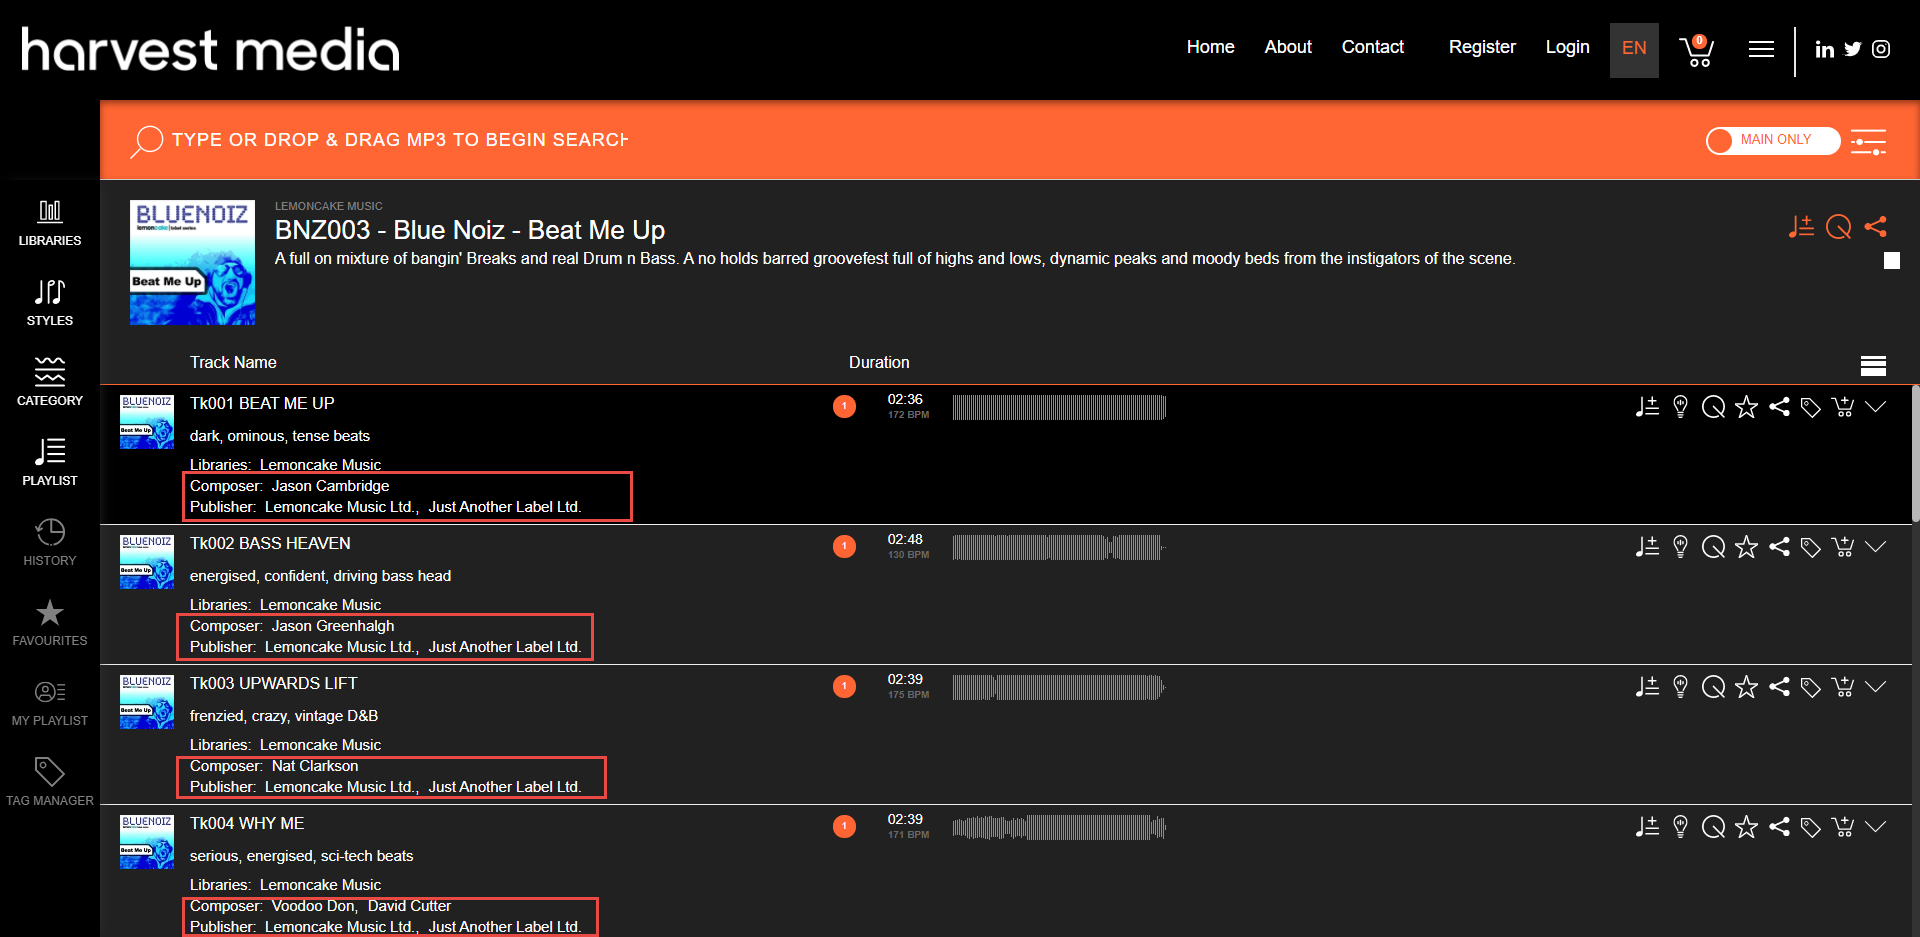
Task: Share the Tk002 BASS HEAVEN track
Action: [1779, 547]
